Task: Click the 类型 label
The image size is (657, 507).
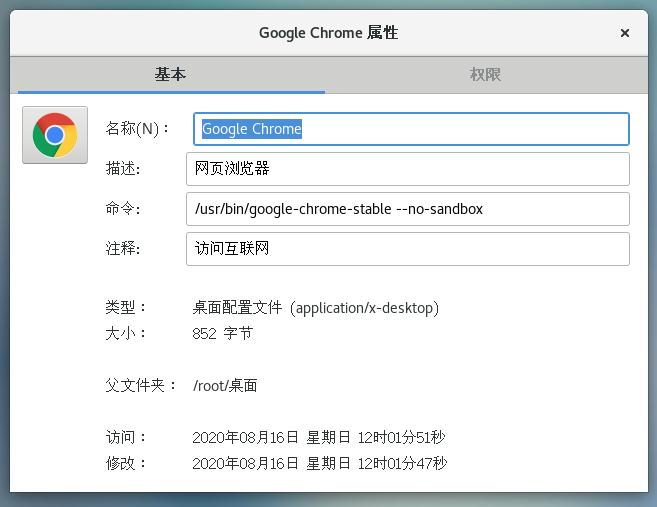Action: (125, 308)
